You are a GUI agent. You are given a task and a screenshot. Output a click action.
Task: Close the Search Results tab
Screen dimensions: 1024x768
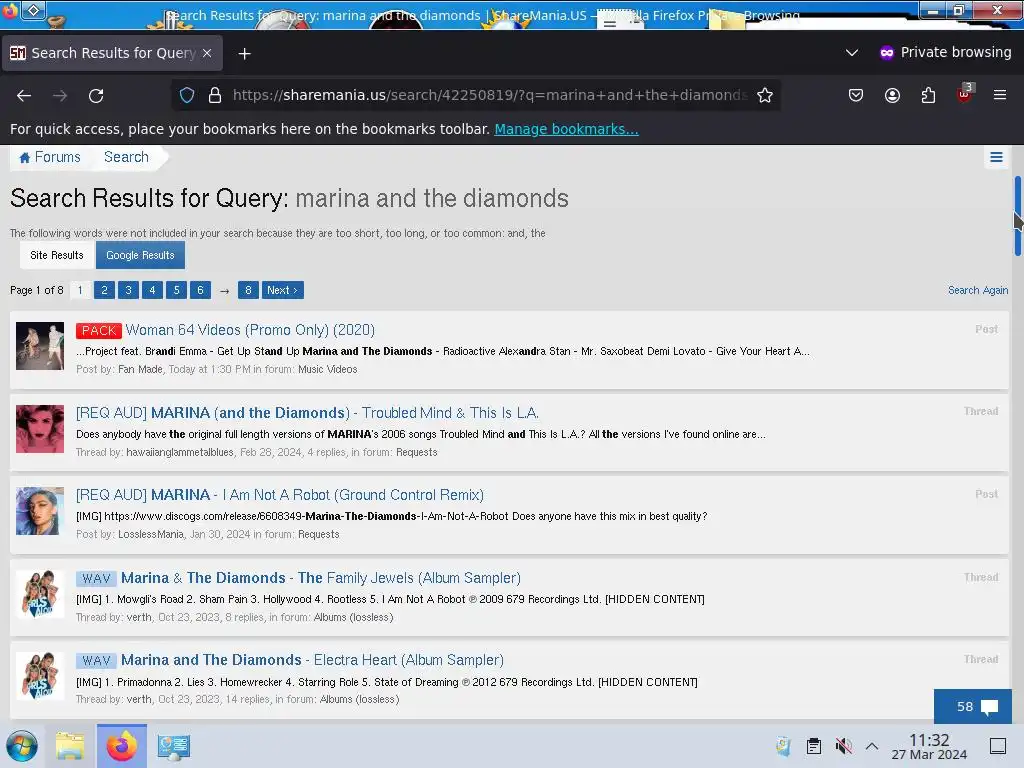tap(207, 53)
